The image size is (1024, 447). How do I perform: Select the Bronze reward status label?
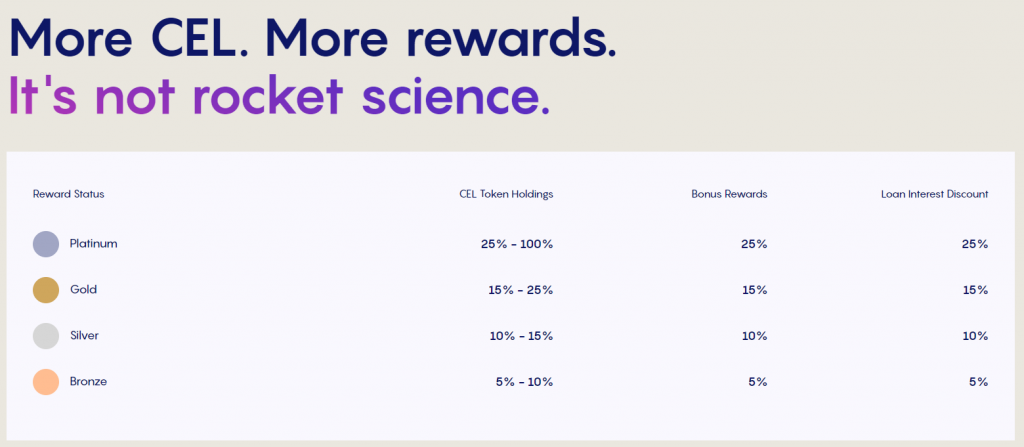[x=88, y=382]
